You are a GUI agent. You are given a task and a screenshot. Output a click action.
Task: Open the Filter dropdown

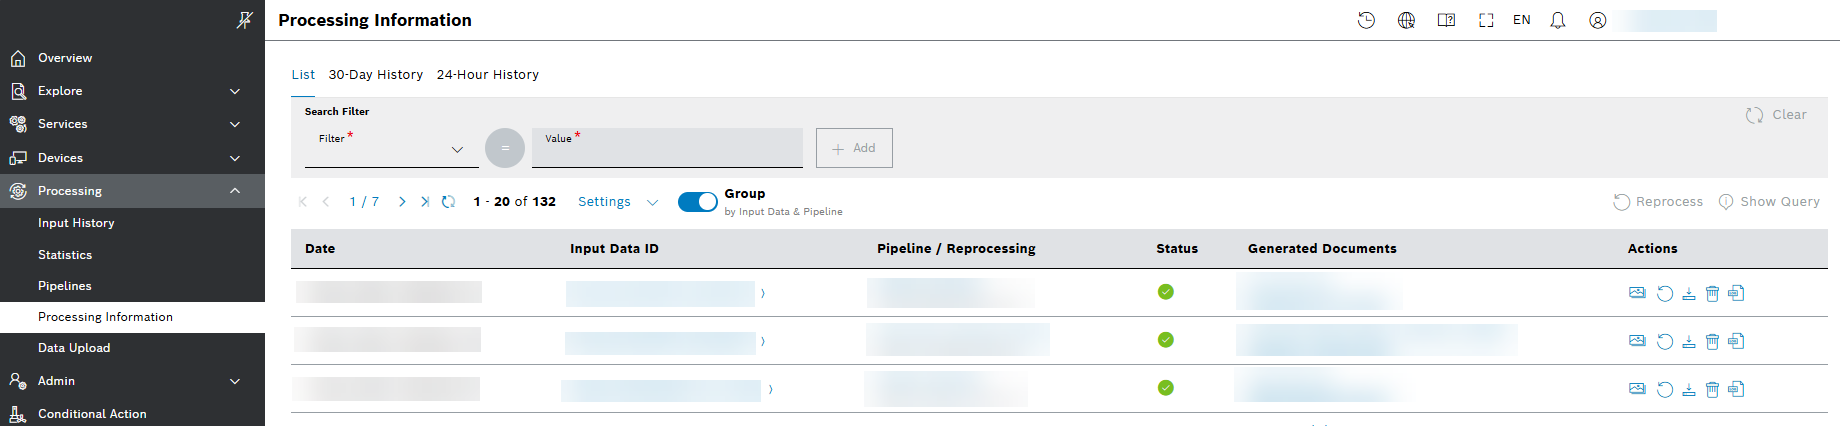click(391, 149)
